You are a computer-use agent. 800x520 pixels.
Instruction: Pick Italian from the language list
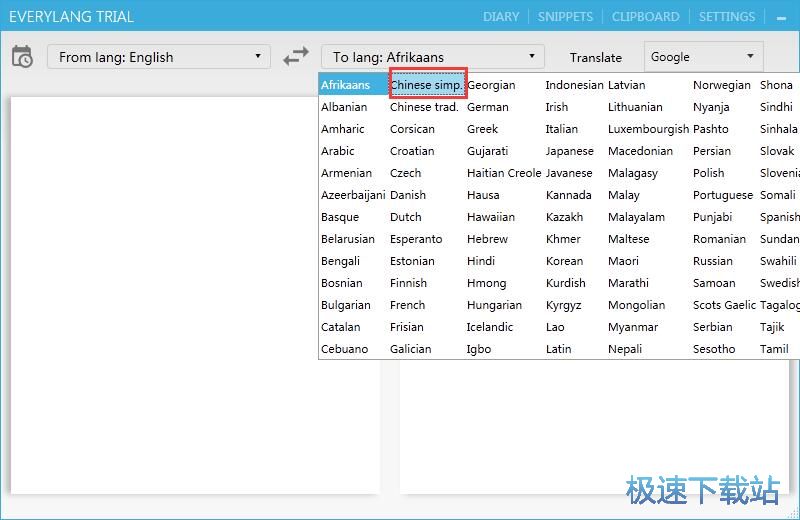click(562, 129)
